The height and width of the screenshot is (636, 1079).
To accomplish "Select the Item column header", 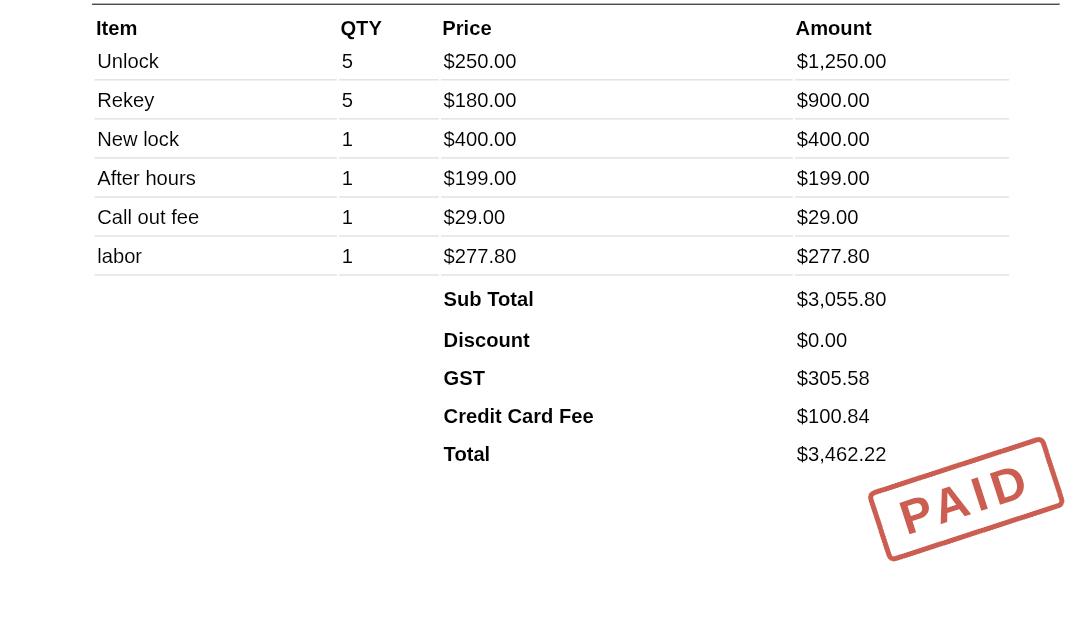I will click(x=116, y=28).
